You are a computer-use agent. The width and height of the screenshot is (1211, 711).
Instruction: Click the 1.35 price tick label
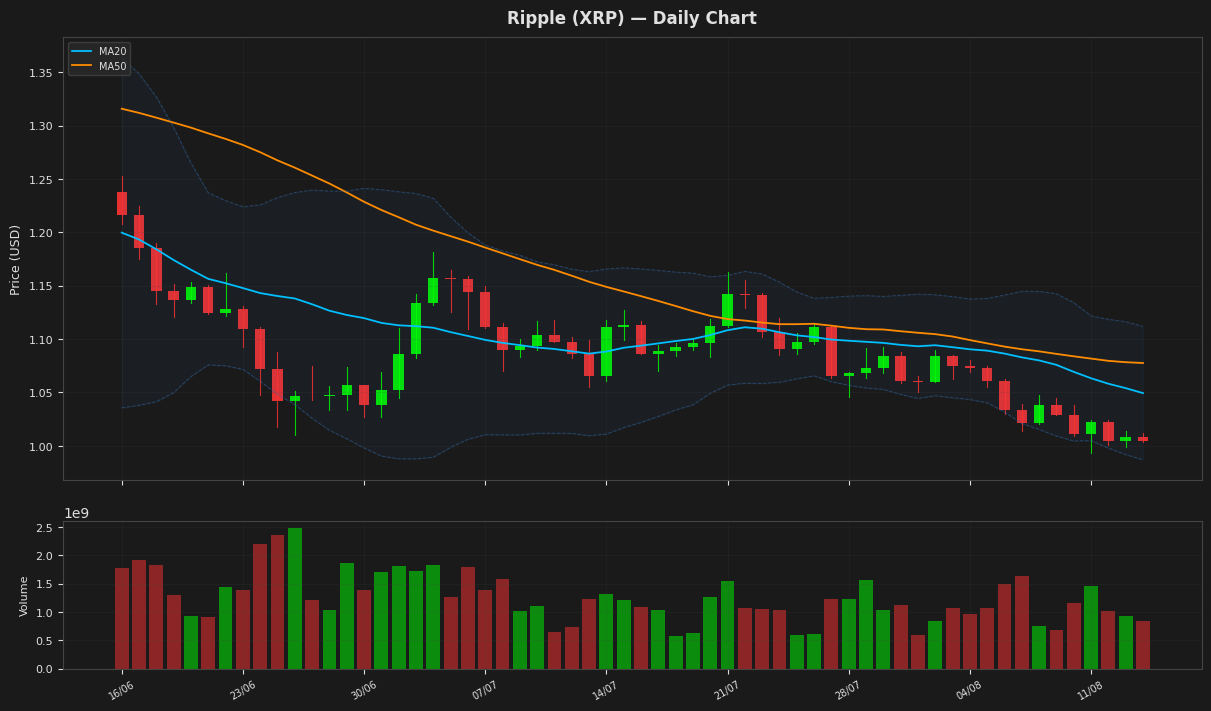(41, 73)
